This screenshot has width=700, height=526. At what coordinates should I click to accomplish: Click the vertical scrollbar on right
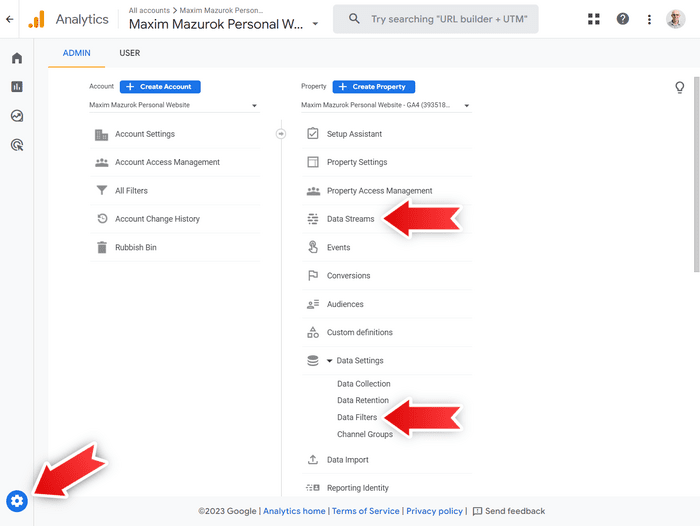click(696, 174)
